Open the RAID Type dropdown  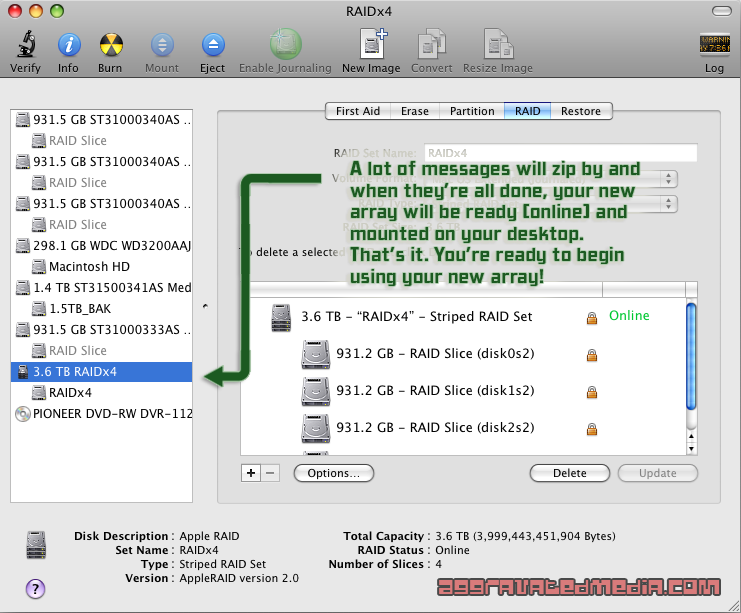[x=551, y=204]
